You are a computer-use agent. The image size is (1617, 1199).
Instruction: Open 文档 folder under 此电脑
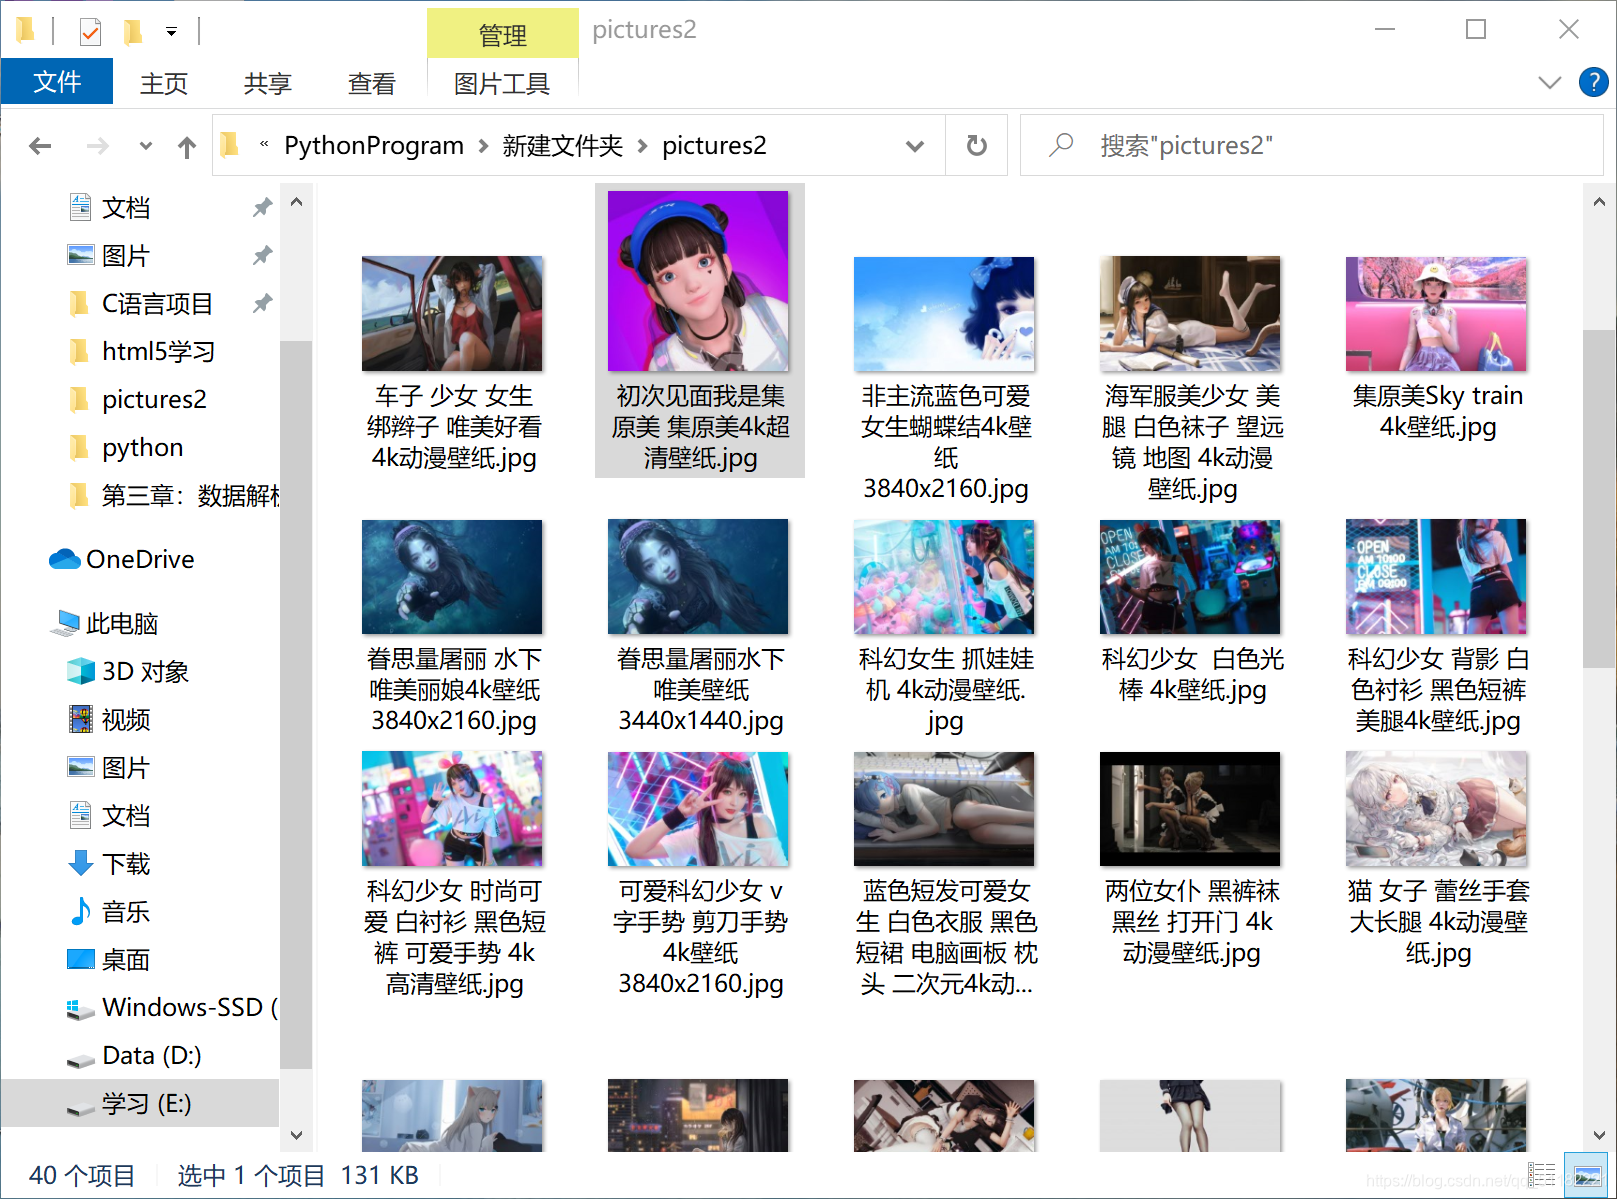pos(126,816)
